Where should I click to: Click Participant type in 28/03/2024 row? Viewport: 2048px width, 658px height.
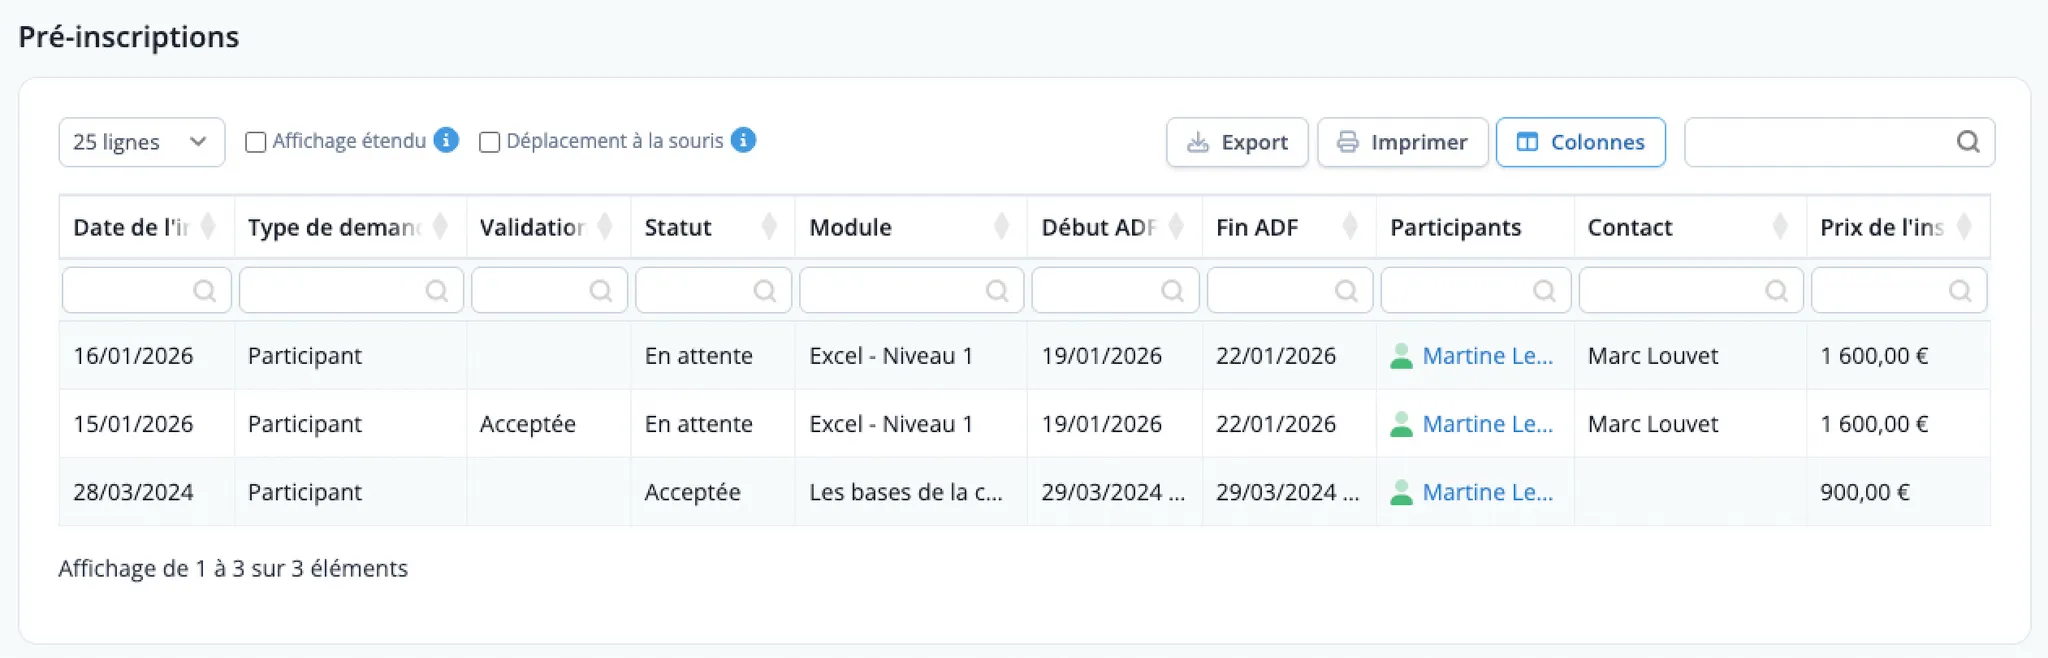[305, 492]
